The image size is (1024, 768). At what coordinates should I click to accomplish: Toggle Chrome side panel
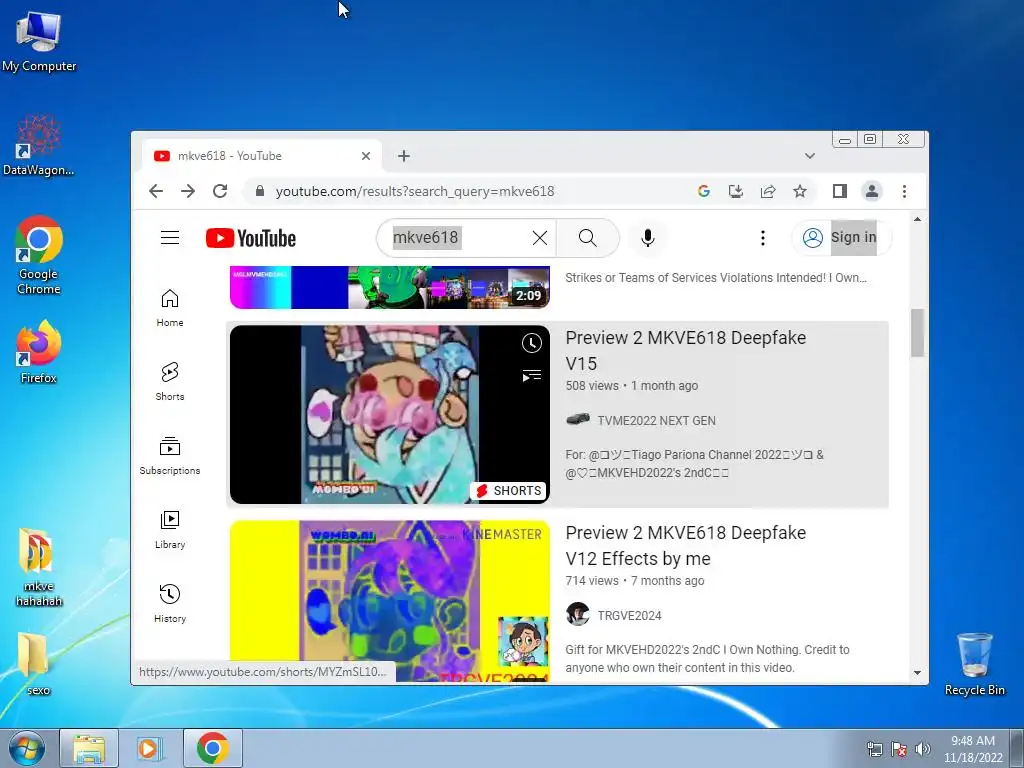point(840,191)
